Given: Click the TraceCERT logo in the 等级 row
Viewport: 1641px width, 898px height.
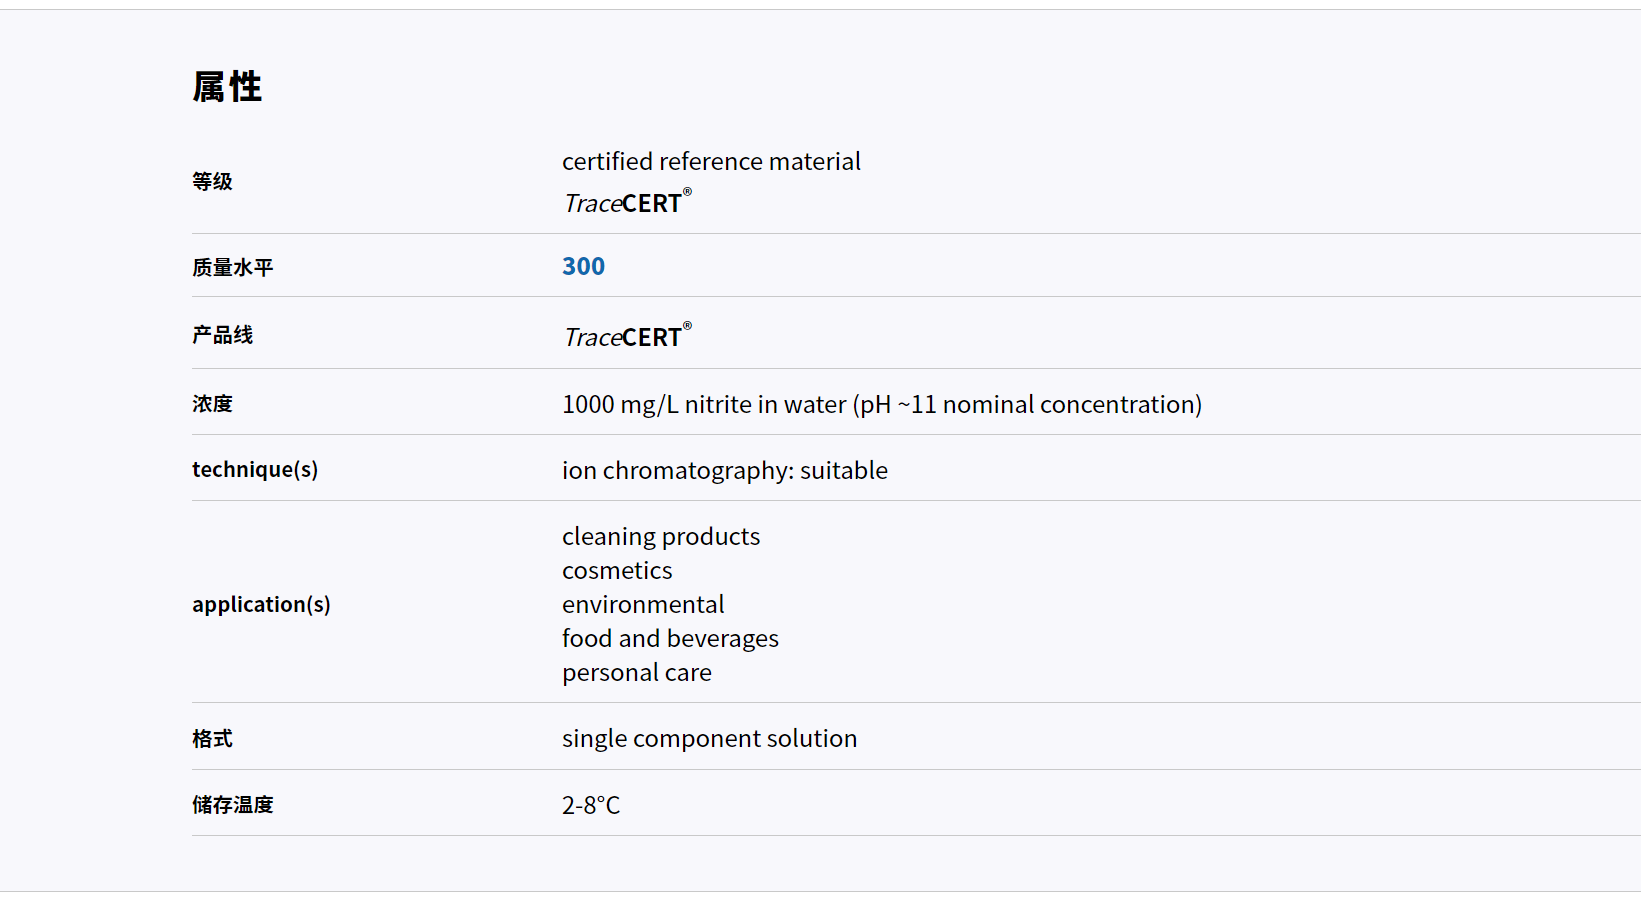Looking at the screenshot, I should tap(627, 202).
